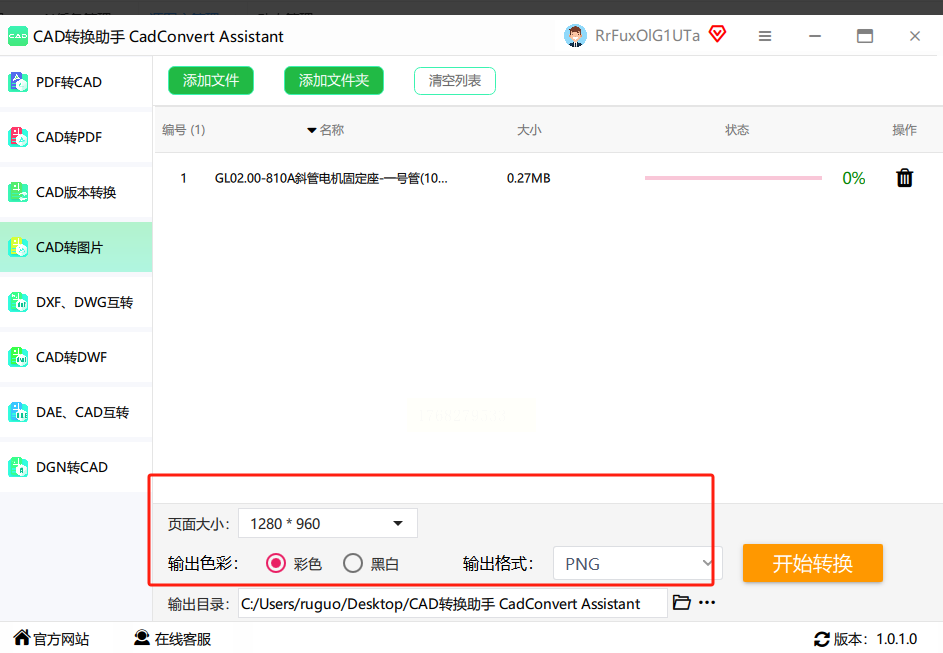Click the 编号 (1) column header
The height and width of the screenshot is (653, 943).
click(x=183, y=130)
